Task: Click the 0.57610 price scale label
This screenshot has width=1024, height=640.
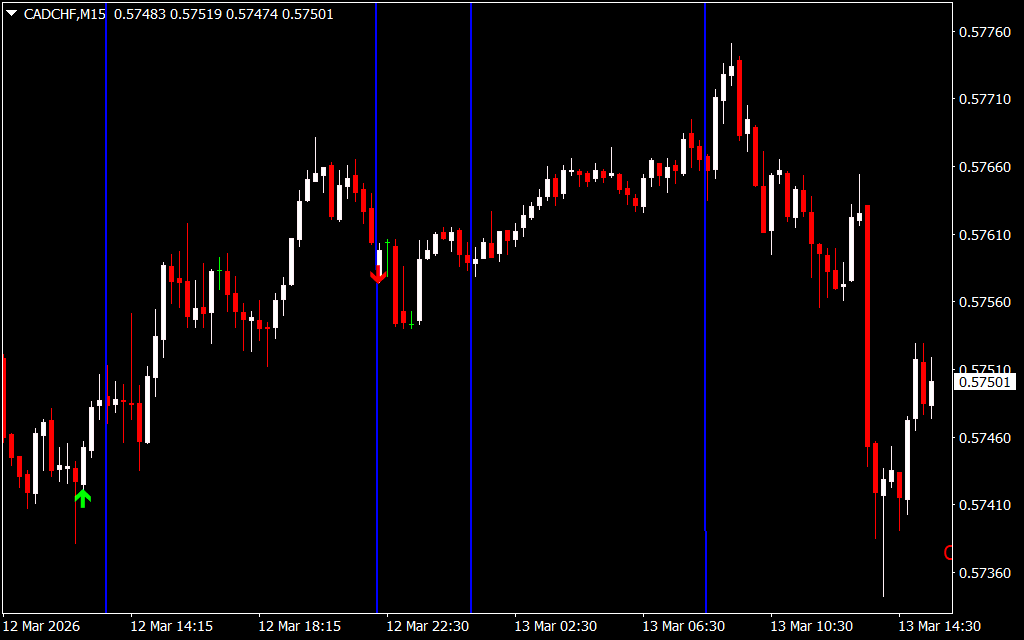Action: tap(984, 235)
